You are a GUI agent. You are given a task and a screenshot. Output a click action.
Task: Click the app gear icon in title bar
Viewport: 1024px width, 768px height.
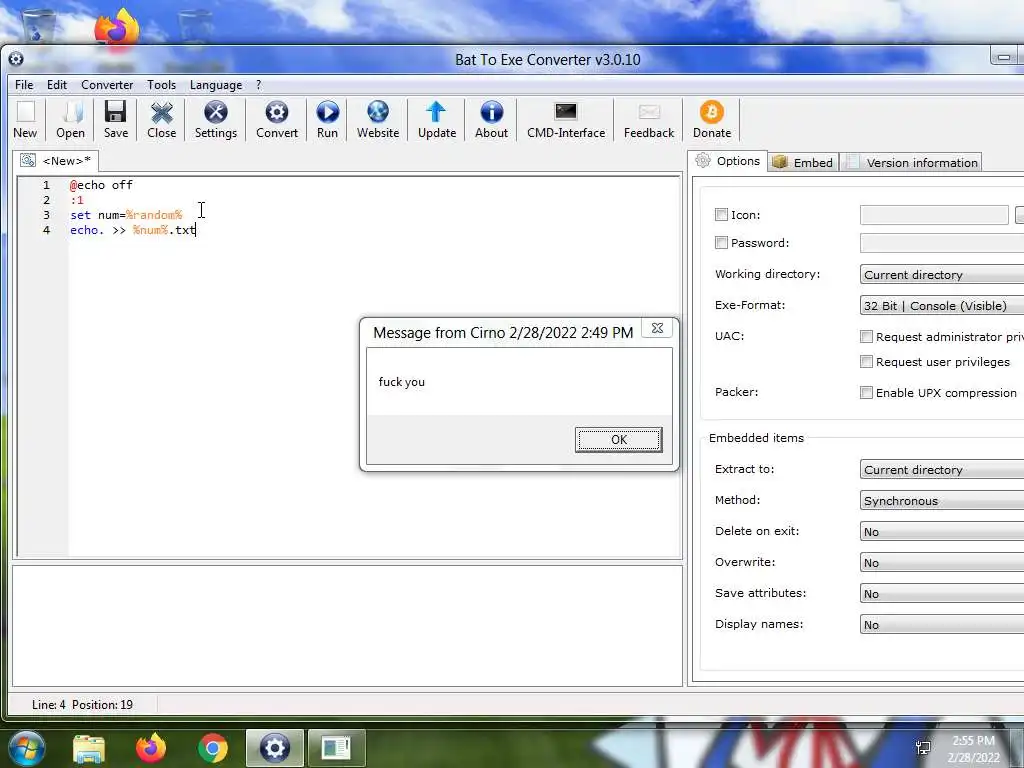point(16,59)
